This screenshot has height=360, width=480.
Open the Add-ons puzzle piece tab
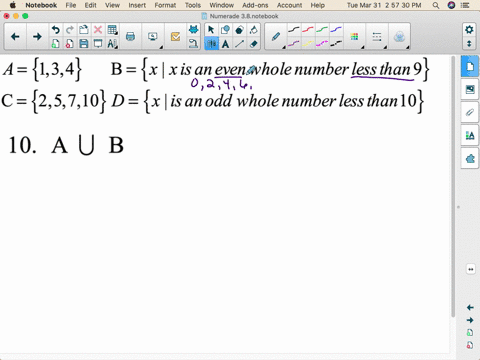click(470, 158)
